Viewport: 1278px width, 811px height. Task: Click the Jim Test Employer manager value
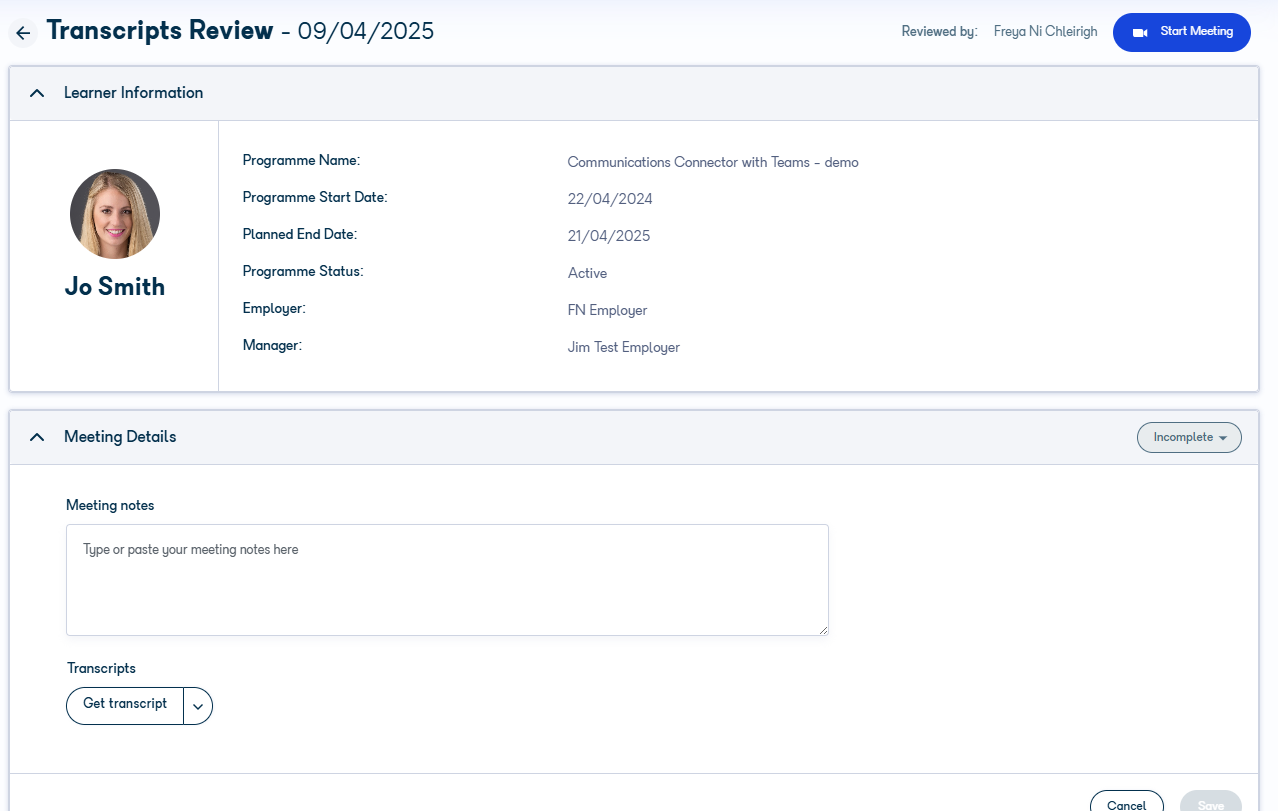pyautogui.click(x=623, y=348)
